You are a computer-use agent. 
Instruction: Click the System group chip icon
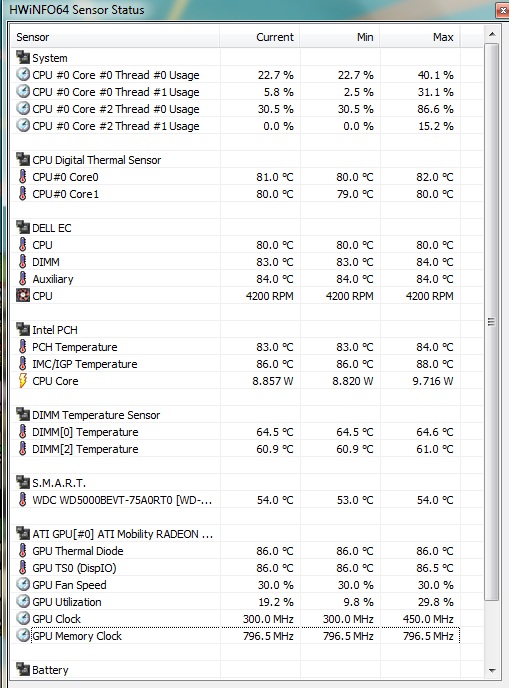tap(23, 57)
